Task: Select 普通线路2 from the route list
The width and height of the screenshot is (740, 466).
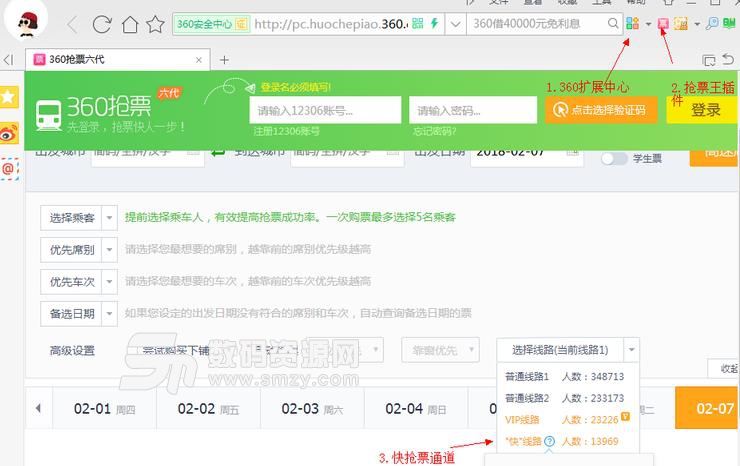Action: (564, 398)
